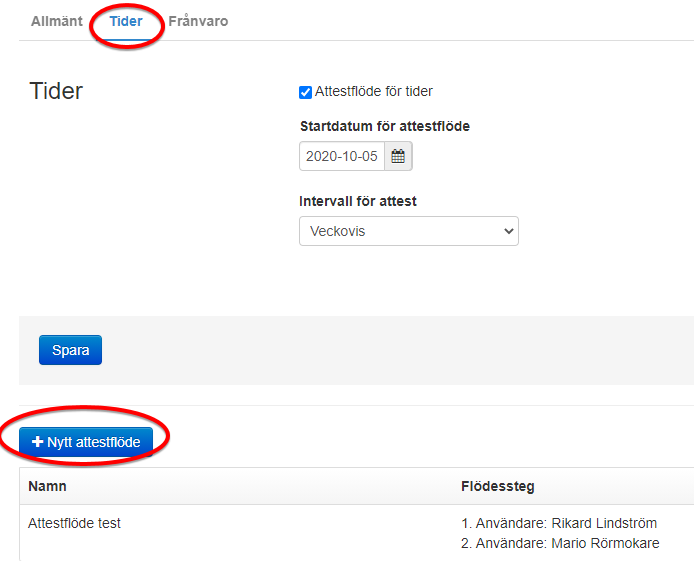
Task: Select the Attestflöde test row name
Action: pyautogui.click(x=74, y=523)
